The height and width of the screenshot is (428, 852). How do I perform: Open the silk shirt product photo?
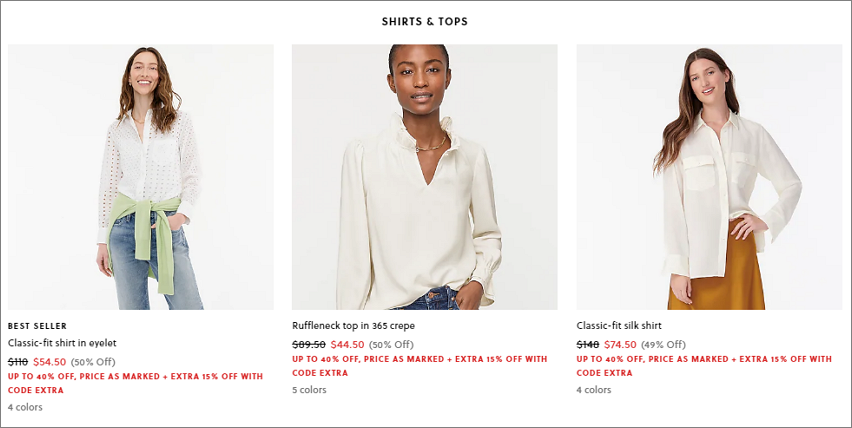[x=709, y=177]
